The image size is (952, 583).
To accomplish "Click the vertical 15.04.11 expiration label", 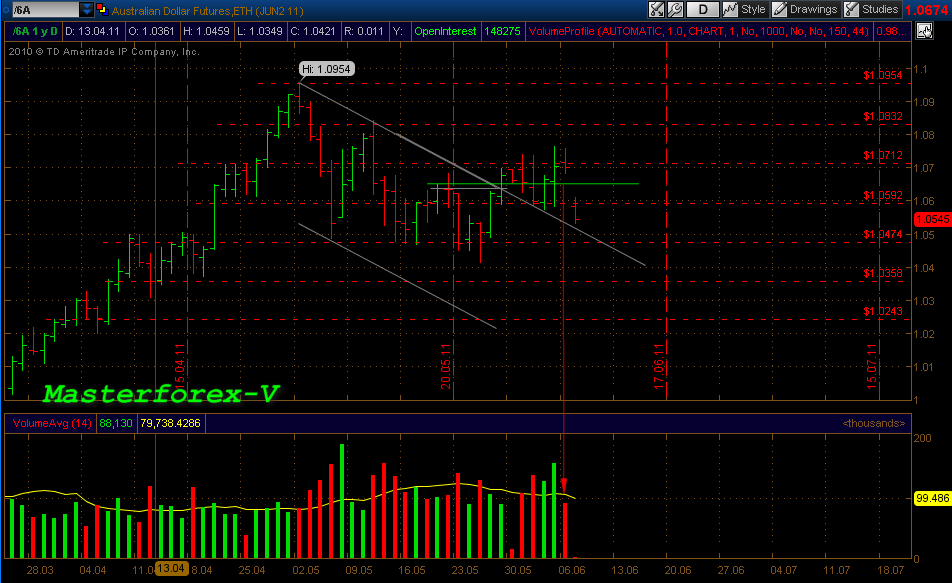I will (x=180, y=366).
